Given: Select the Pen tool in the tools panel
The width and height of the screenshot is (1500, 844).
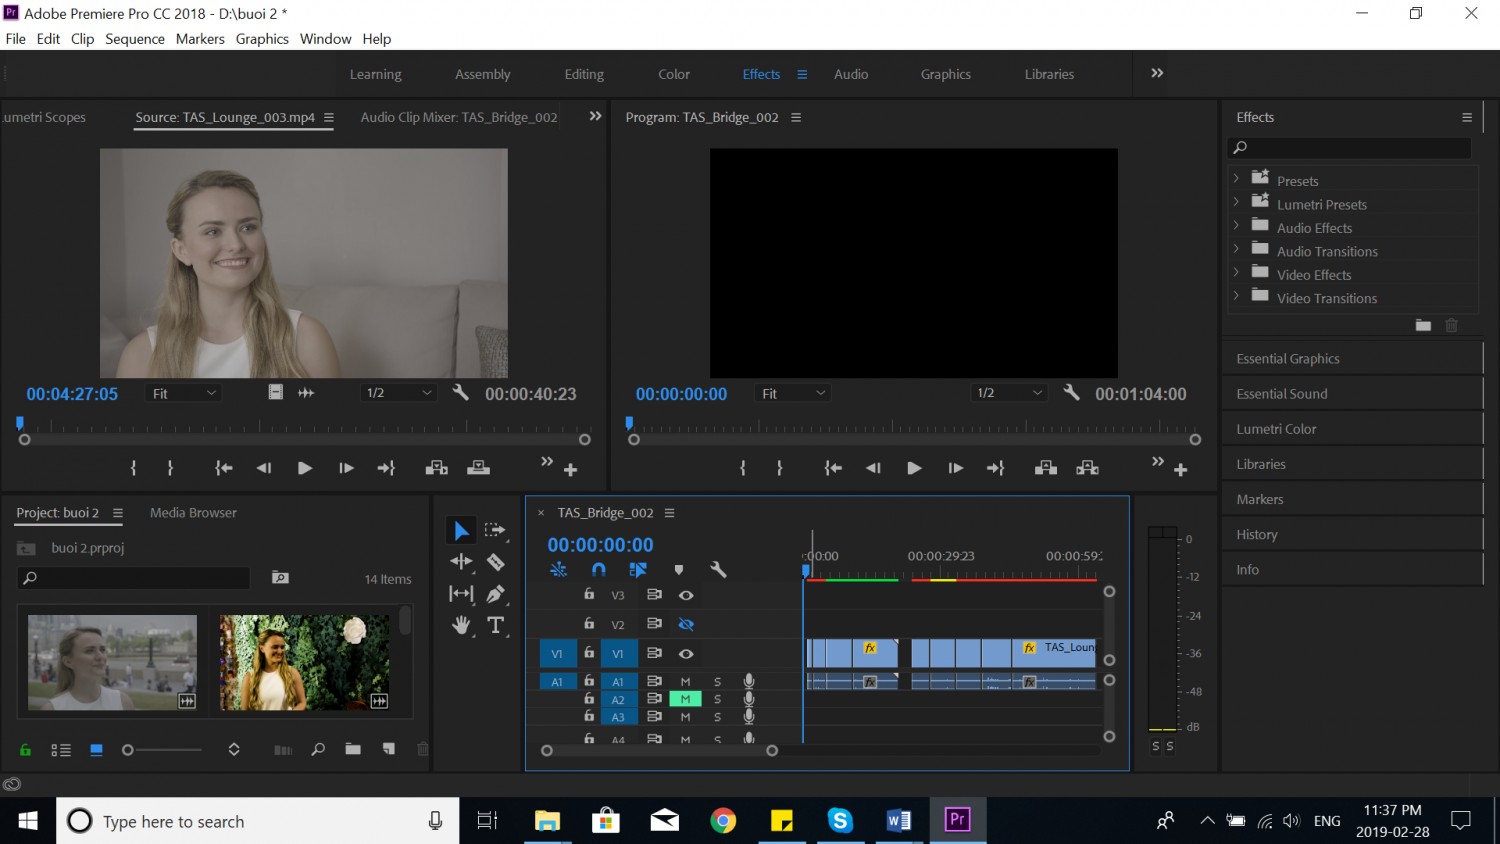Looking at the screenshot, I should (x=495, y=594).
